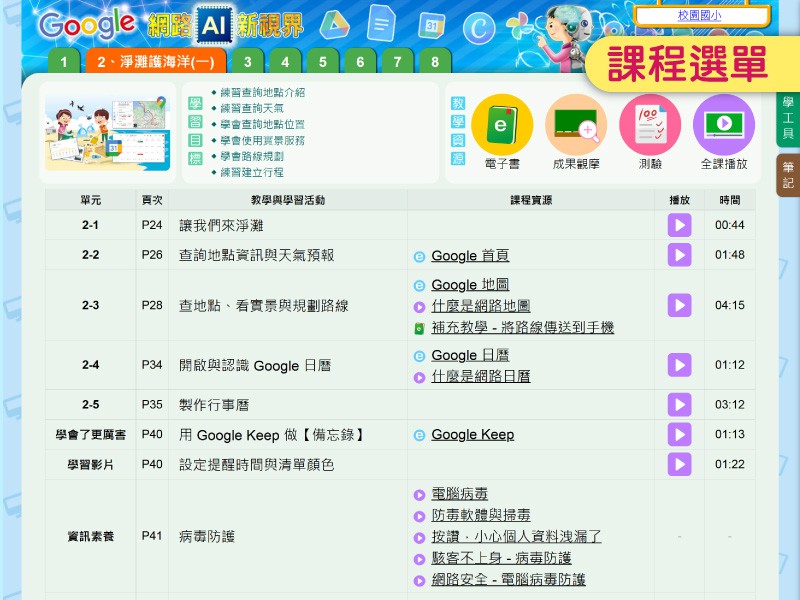This screenshot has height=600, width=800.
Task: Play video for unit 2-1
Action: coord(679,225)
